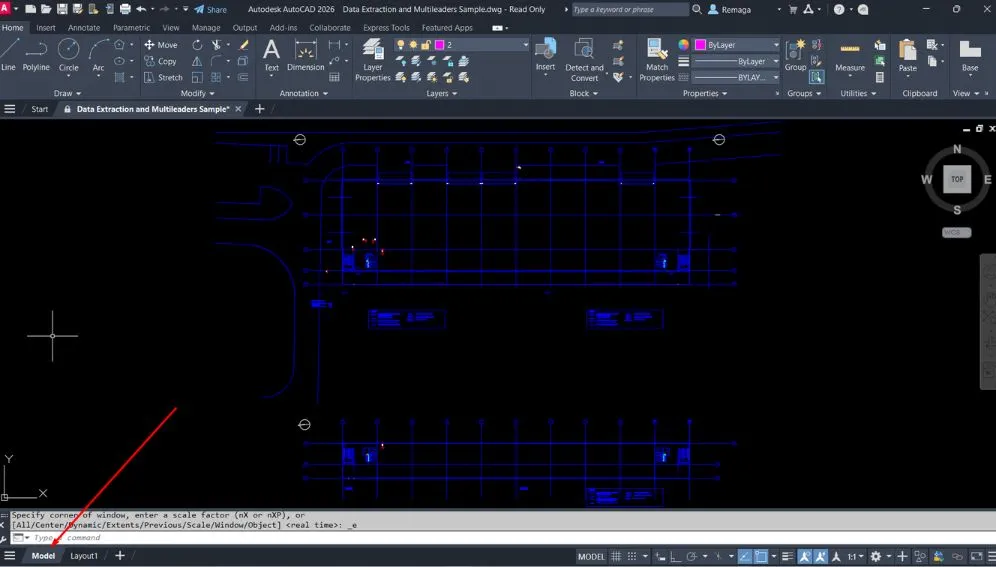The height and width of the screenshot is (567, 996).
Task: Click the magenta object color swatch
Action: pos(700,45)
